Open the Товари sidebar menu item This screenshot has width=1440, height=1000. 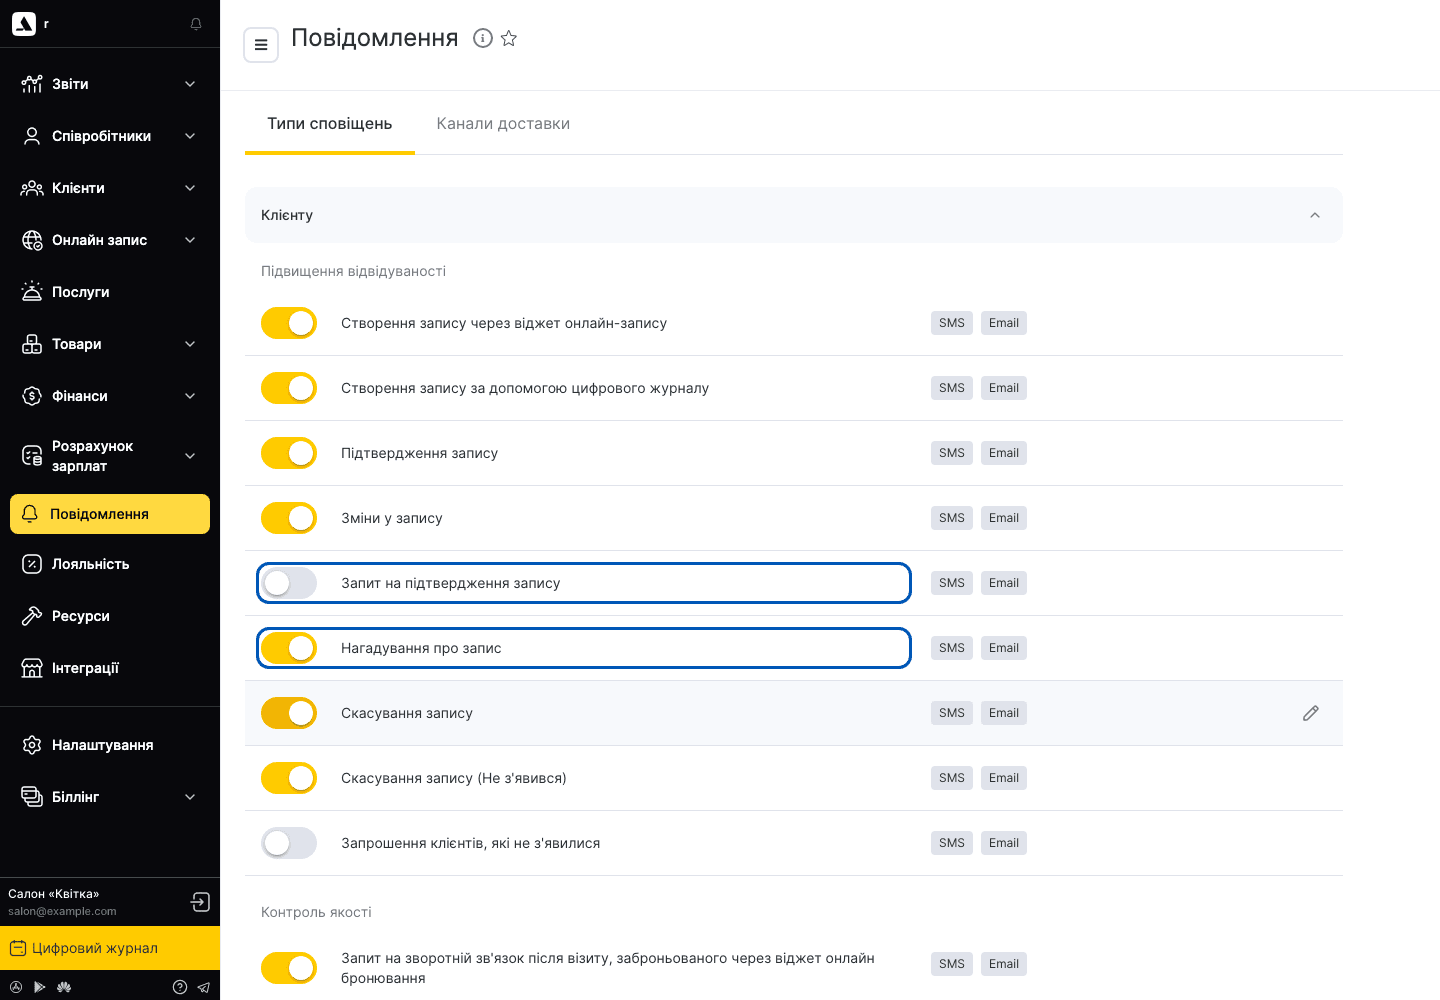coord(110,344)
